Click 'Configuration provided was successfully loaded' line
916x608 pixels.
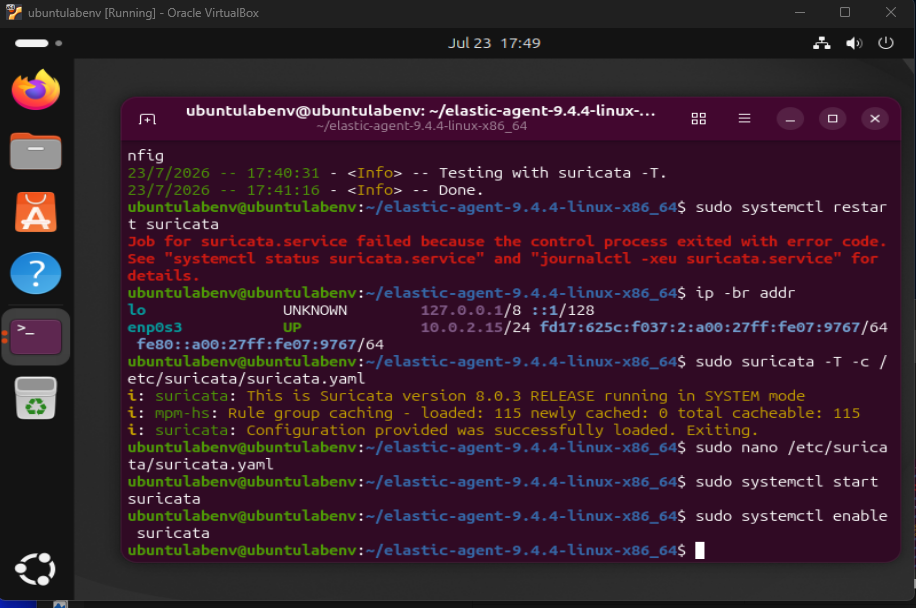pos(443,430)
